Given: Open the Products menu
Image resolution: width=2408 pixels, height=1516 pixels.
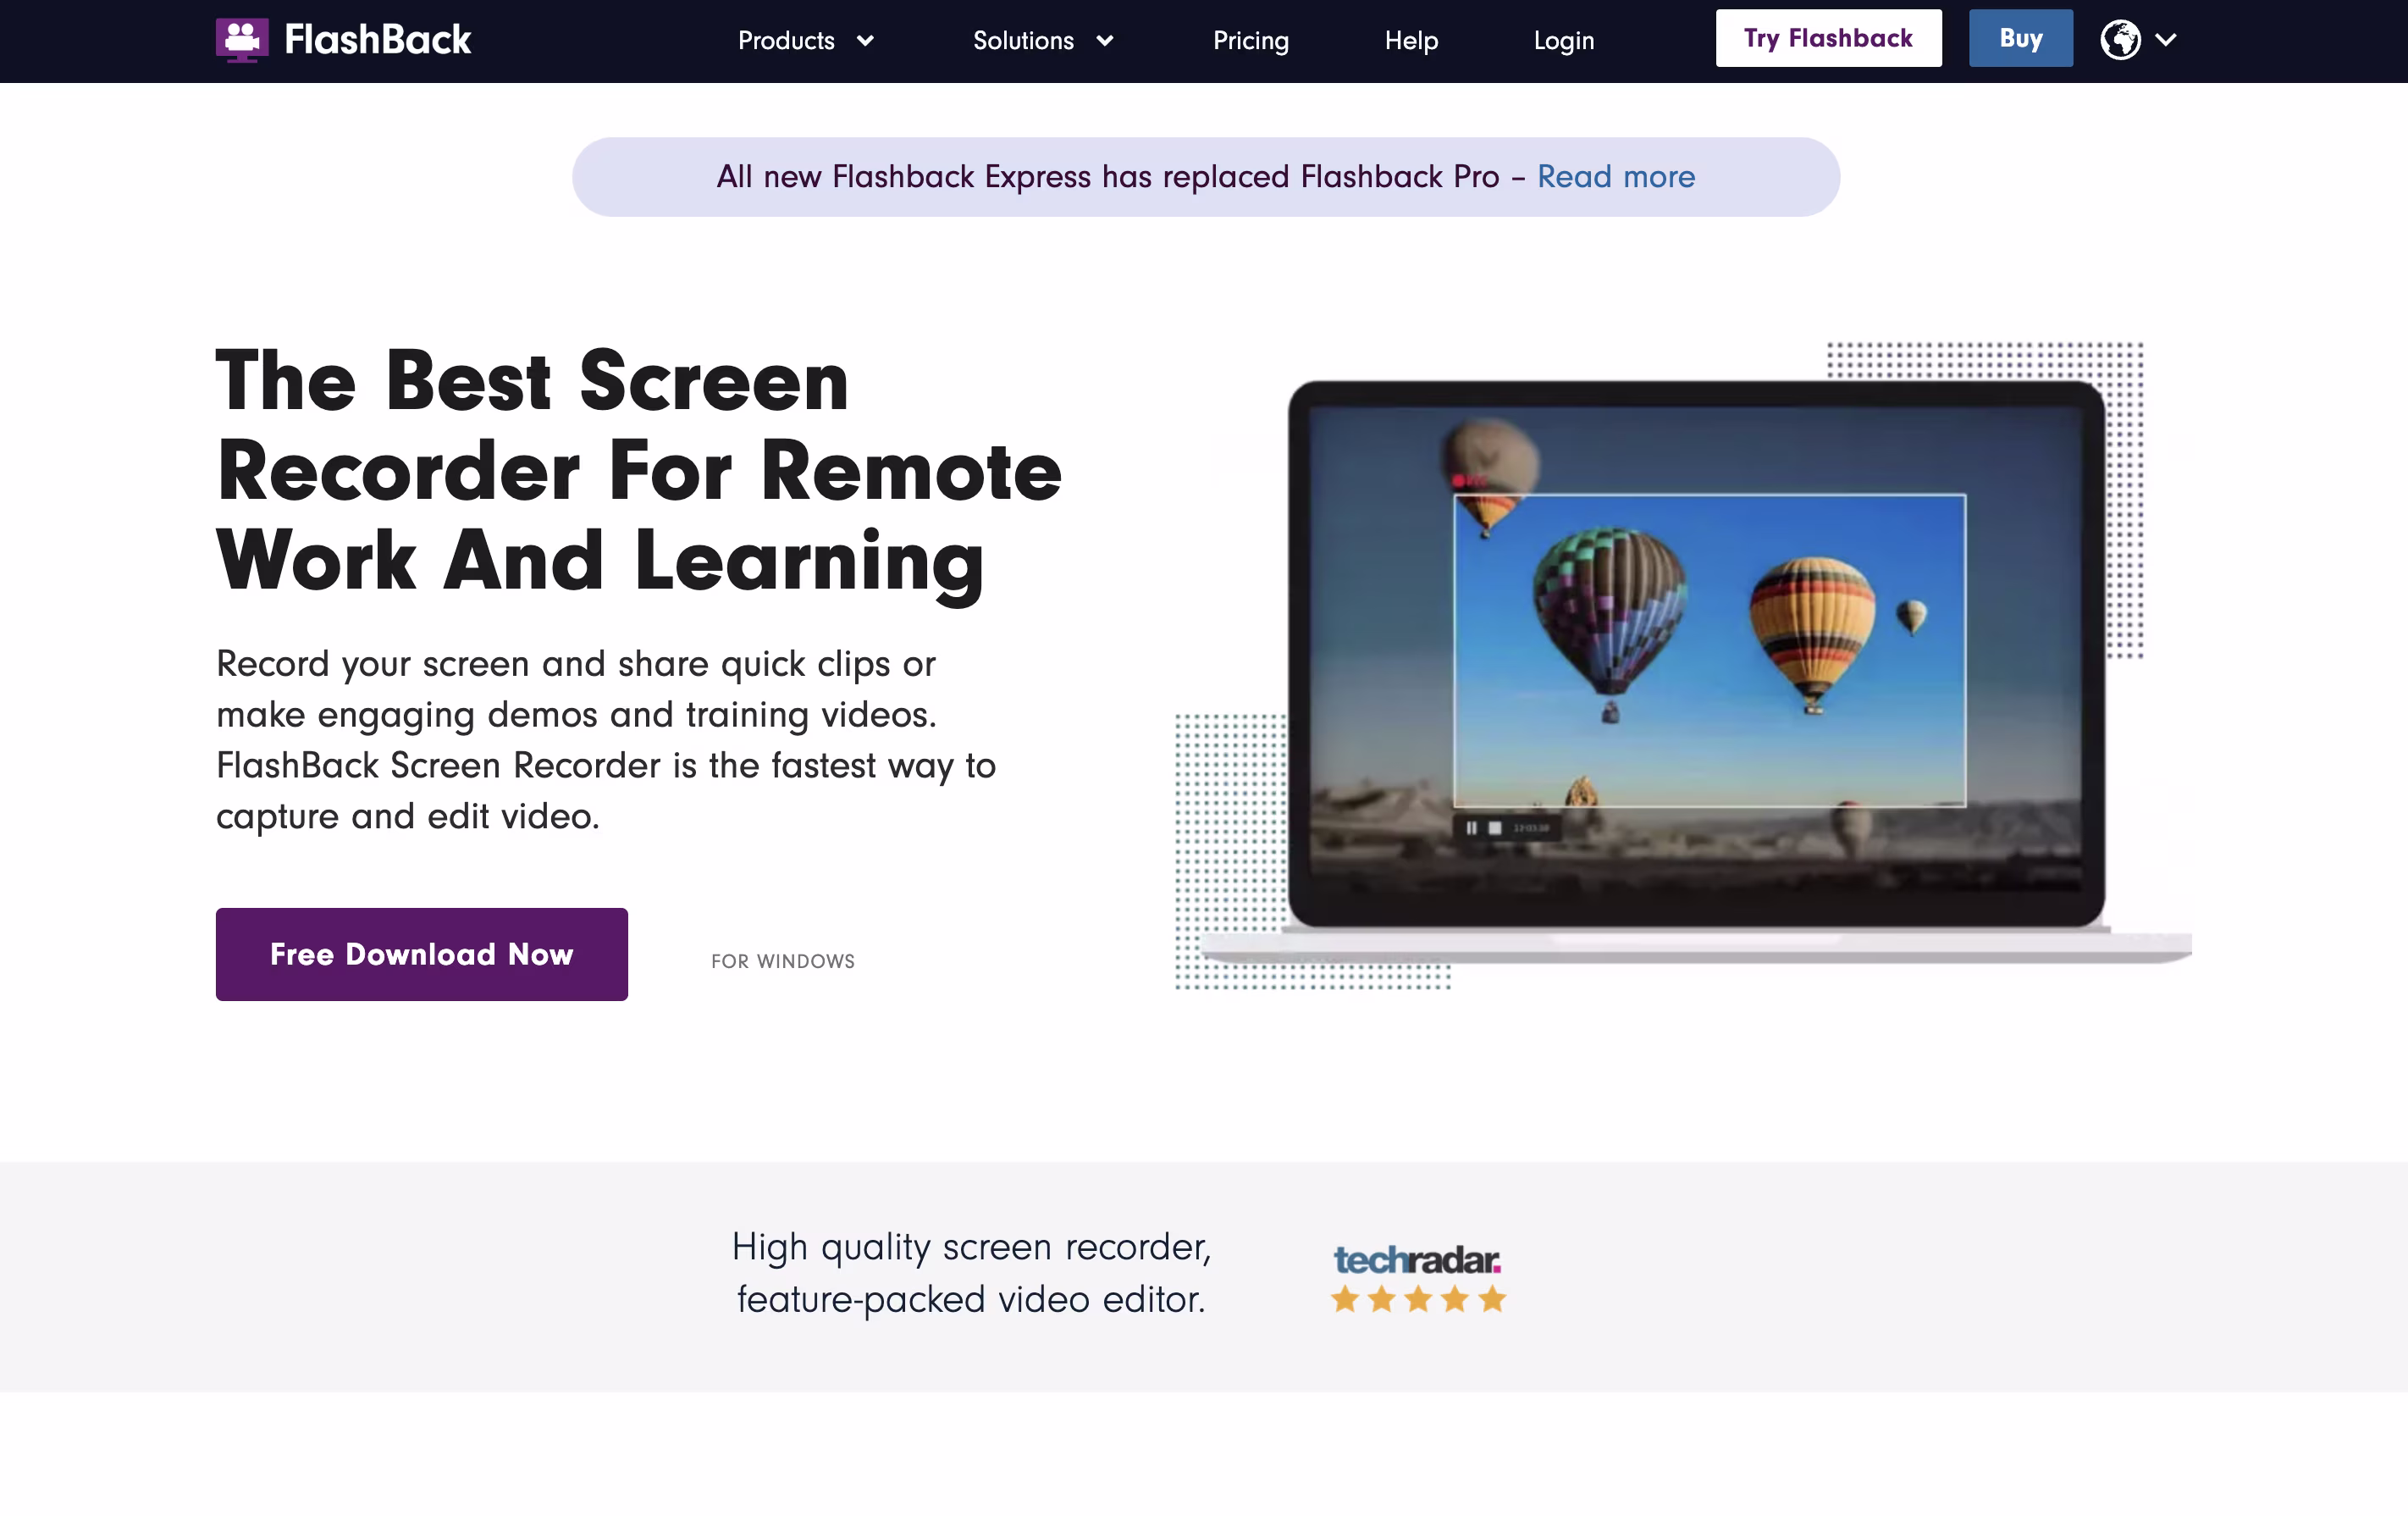Looking at the screenshot, I should pyautogui.click(x=786, y=41).
